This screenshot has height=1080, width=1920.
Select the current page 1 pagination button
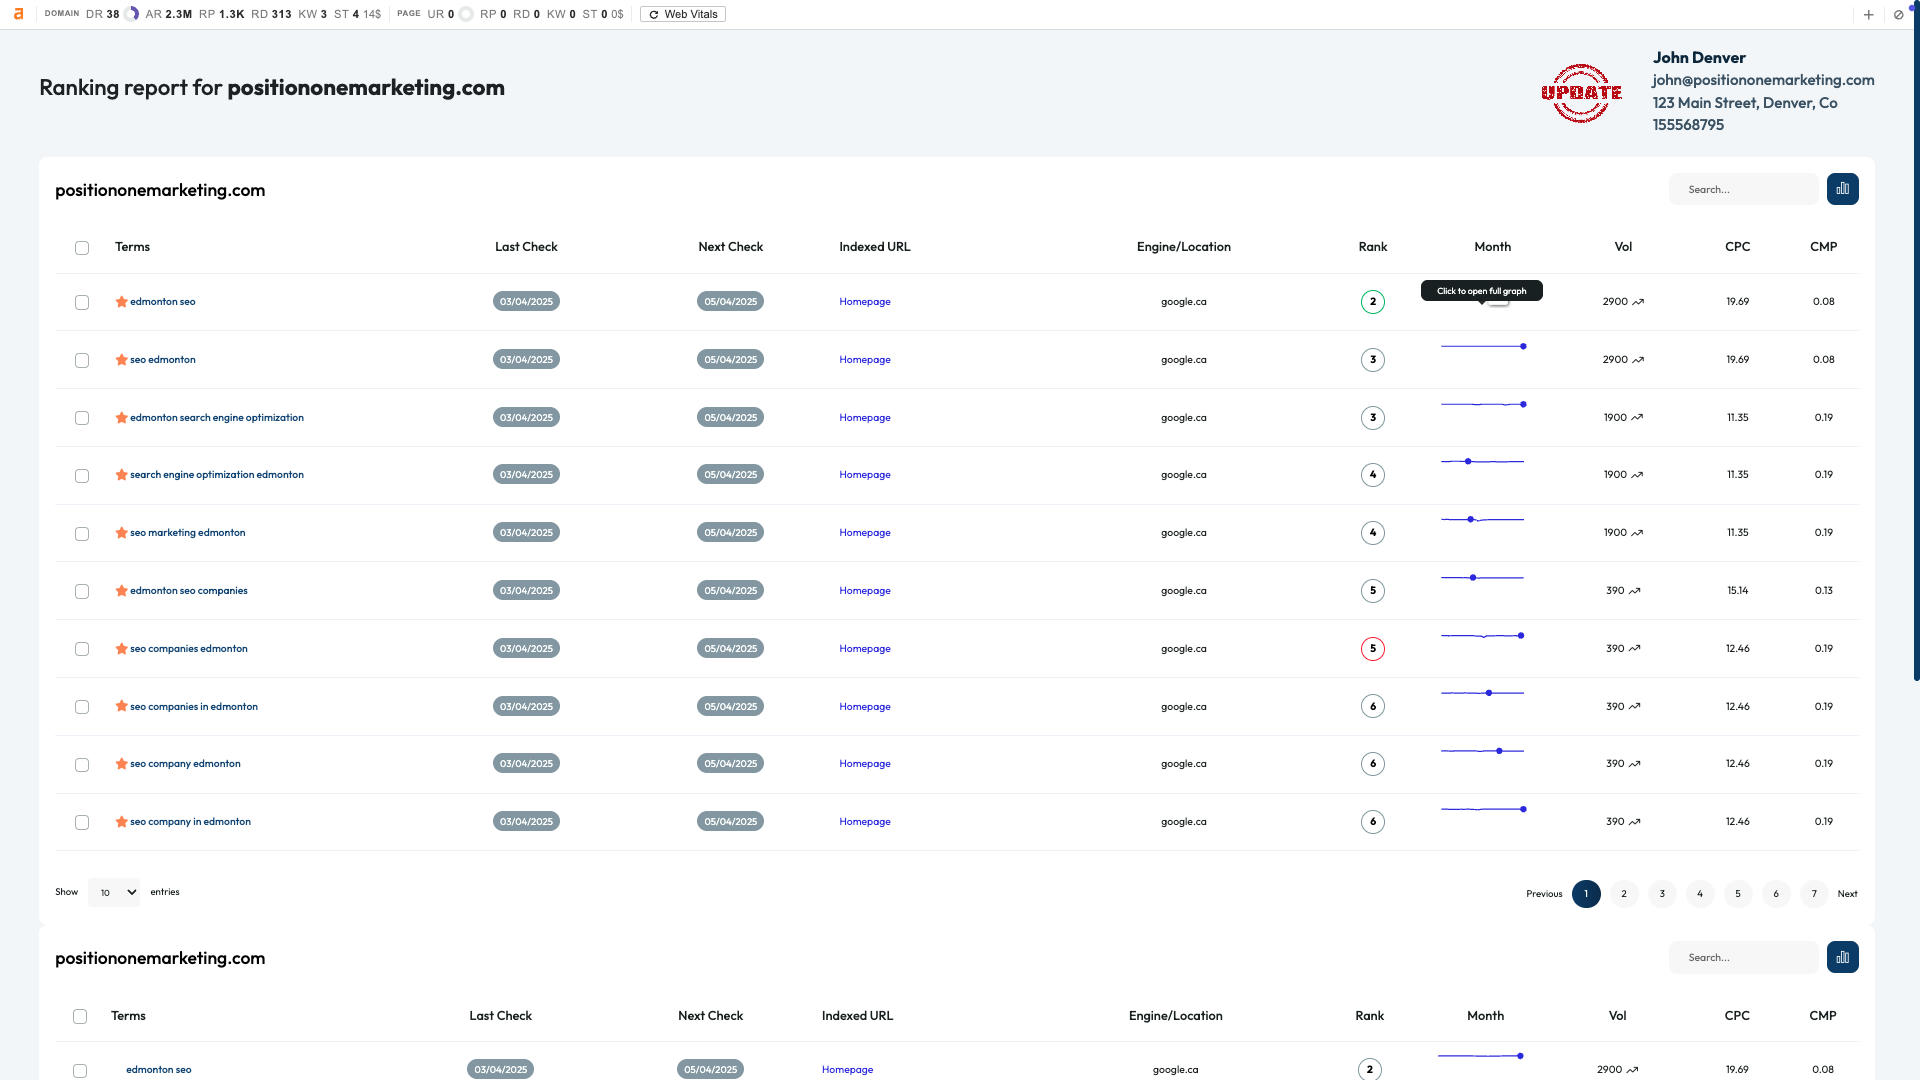pos(1586,894)
